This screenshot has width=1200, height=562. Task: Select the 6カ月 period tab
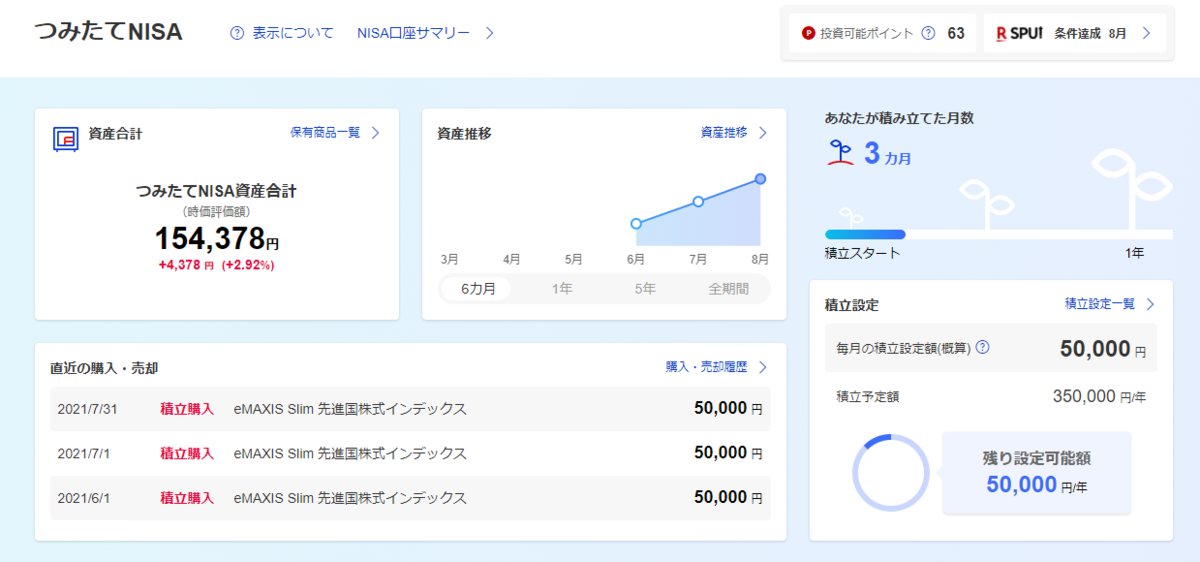pos(477,289)
